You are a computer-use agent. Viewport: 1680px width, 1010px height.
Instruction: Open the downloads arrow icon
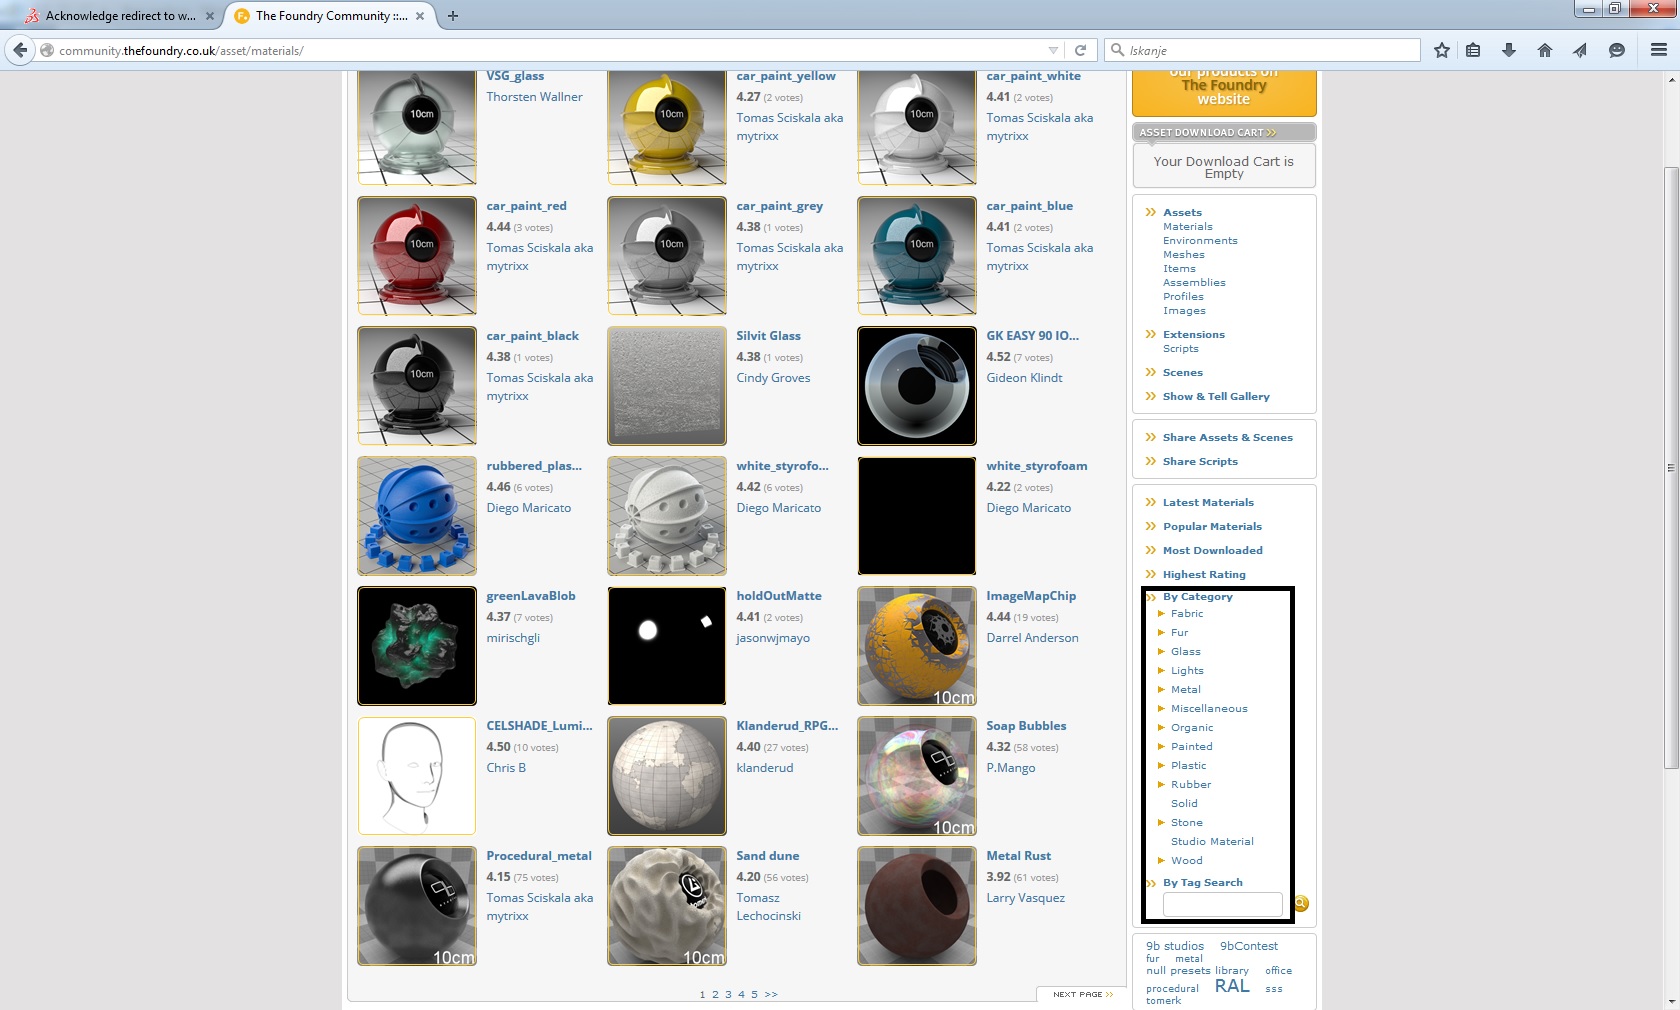(x=1509, y=50)
